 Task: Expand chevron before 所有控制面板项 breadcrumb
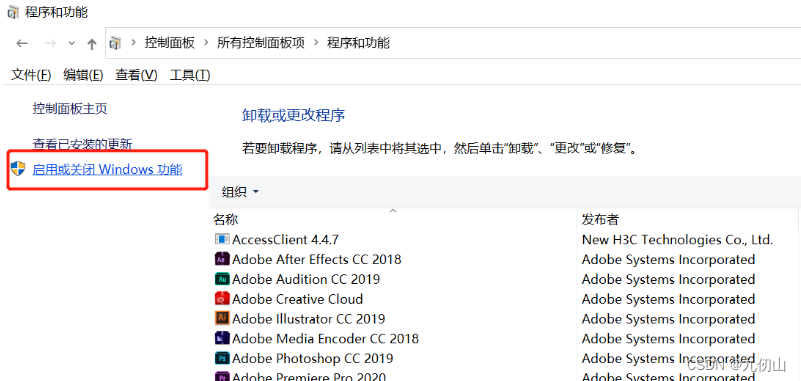point(206,43)
